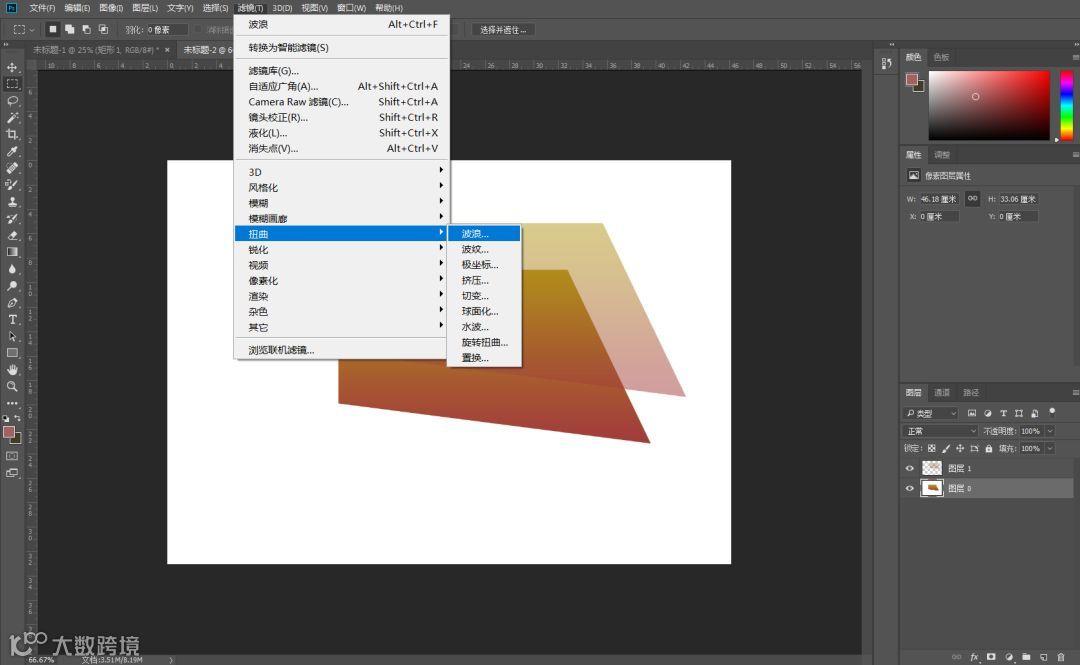Screen dimensions: 1080x665
Task: Select the Blur tool
Action: pyautogui.click(x=12, y=269)
